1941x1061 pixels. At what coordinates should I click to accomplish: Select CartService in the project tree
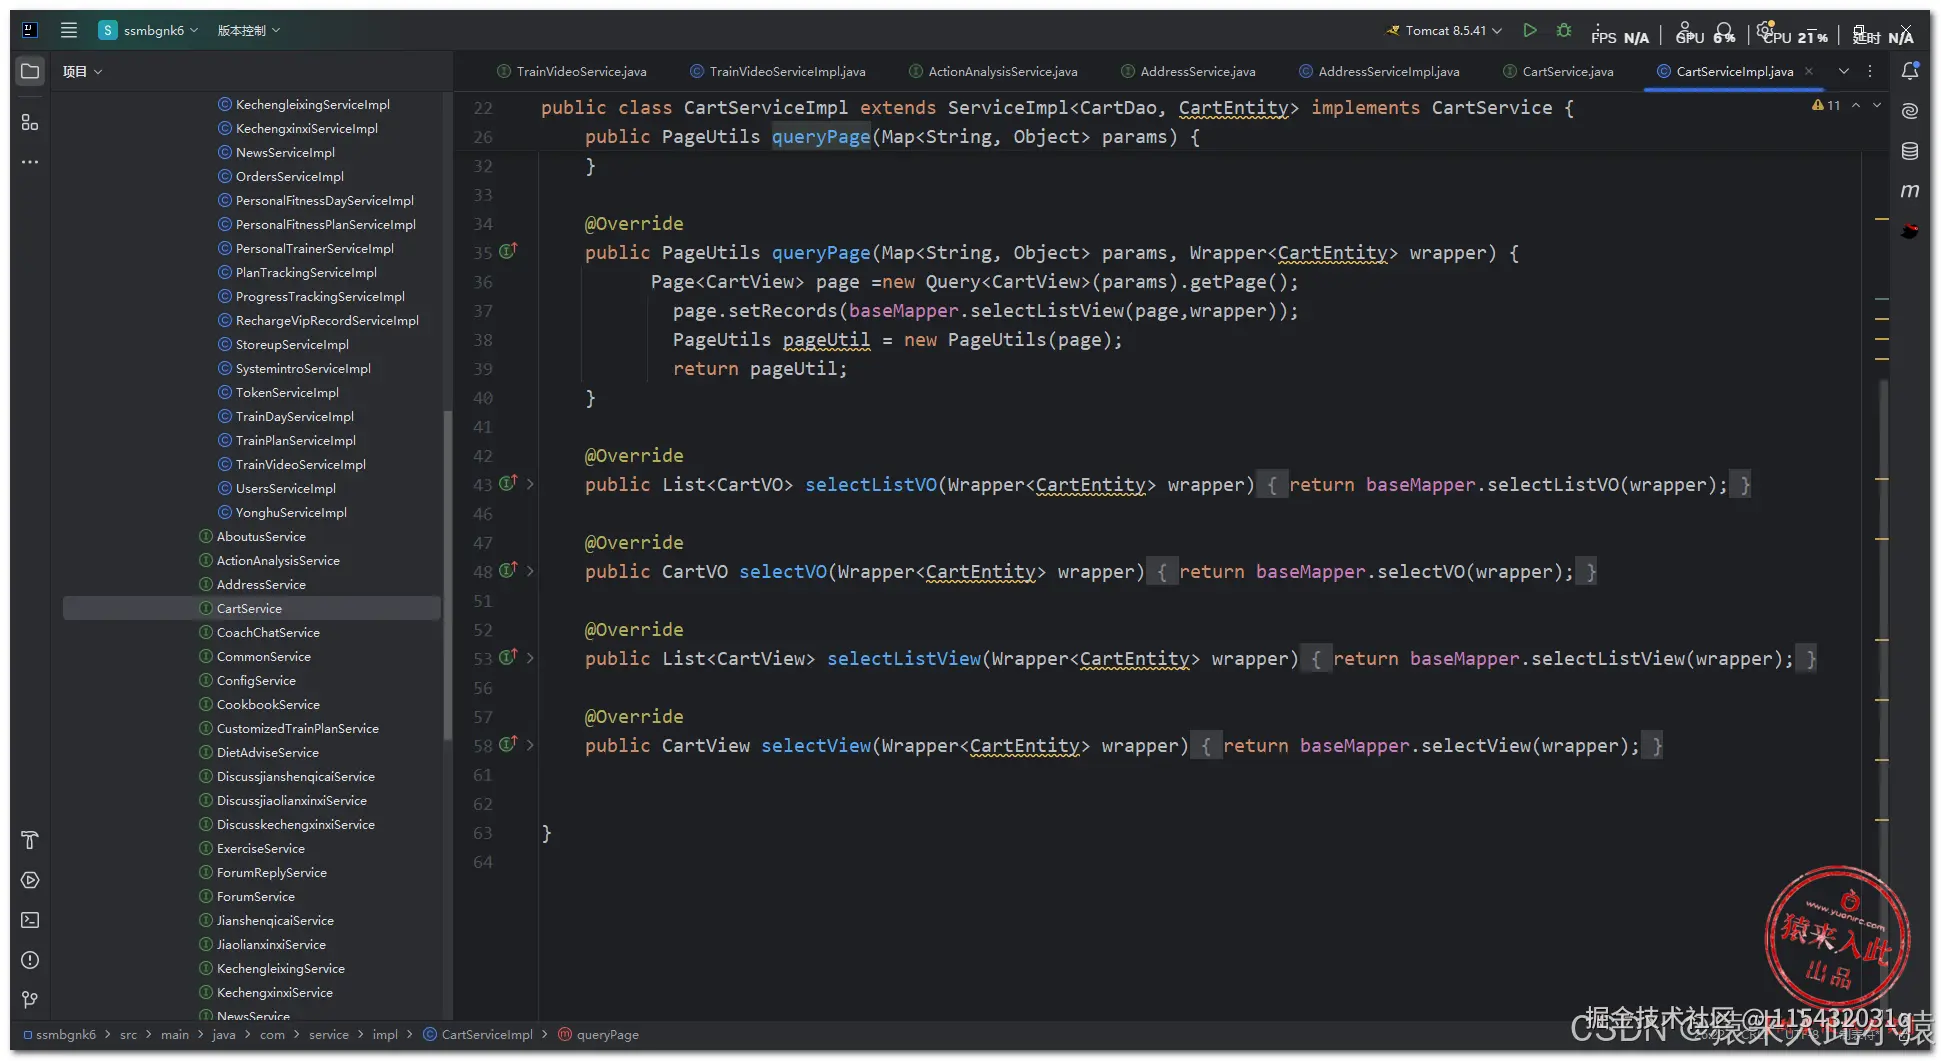pos(250,608)
